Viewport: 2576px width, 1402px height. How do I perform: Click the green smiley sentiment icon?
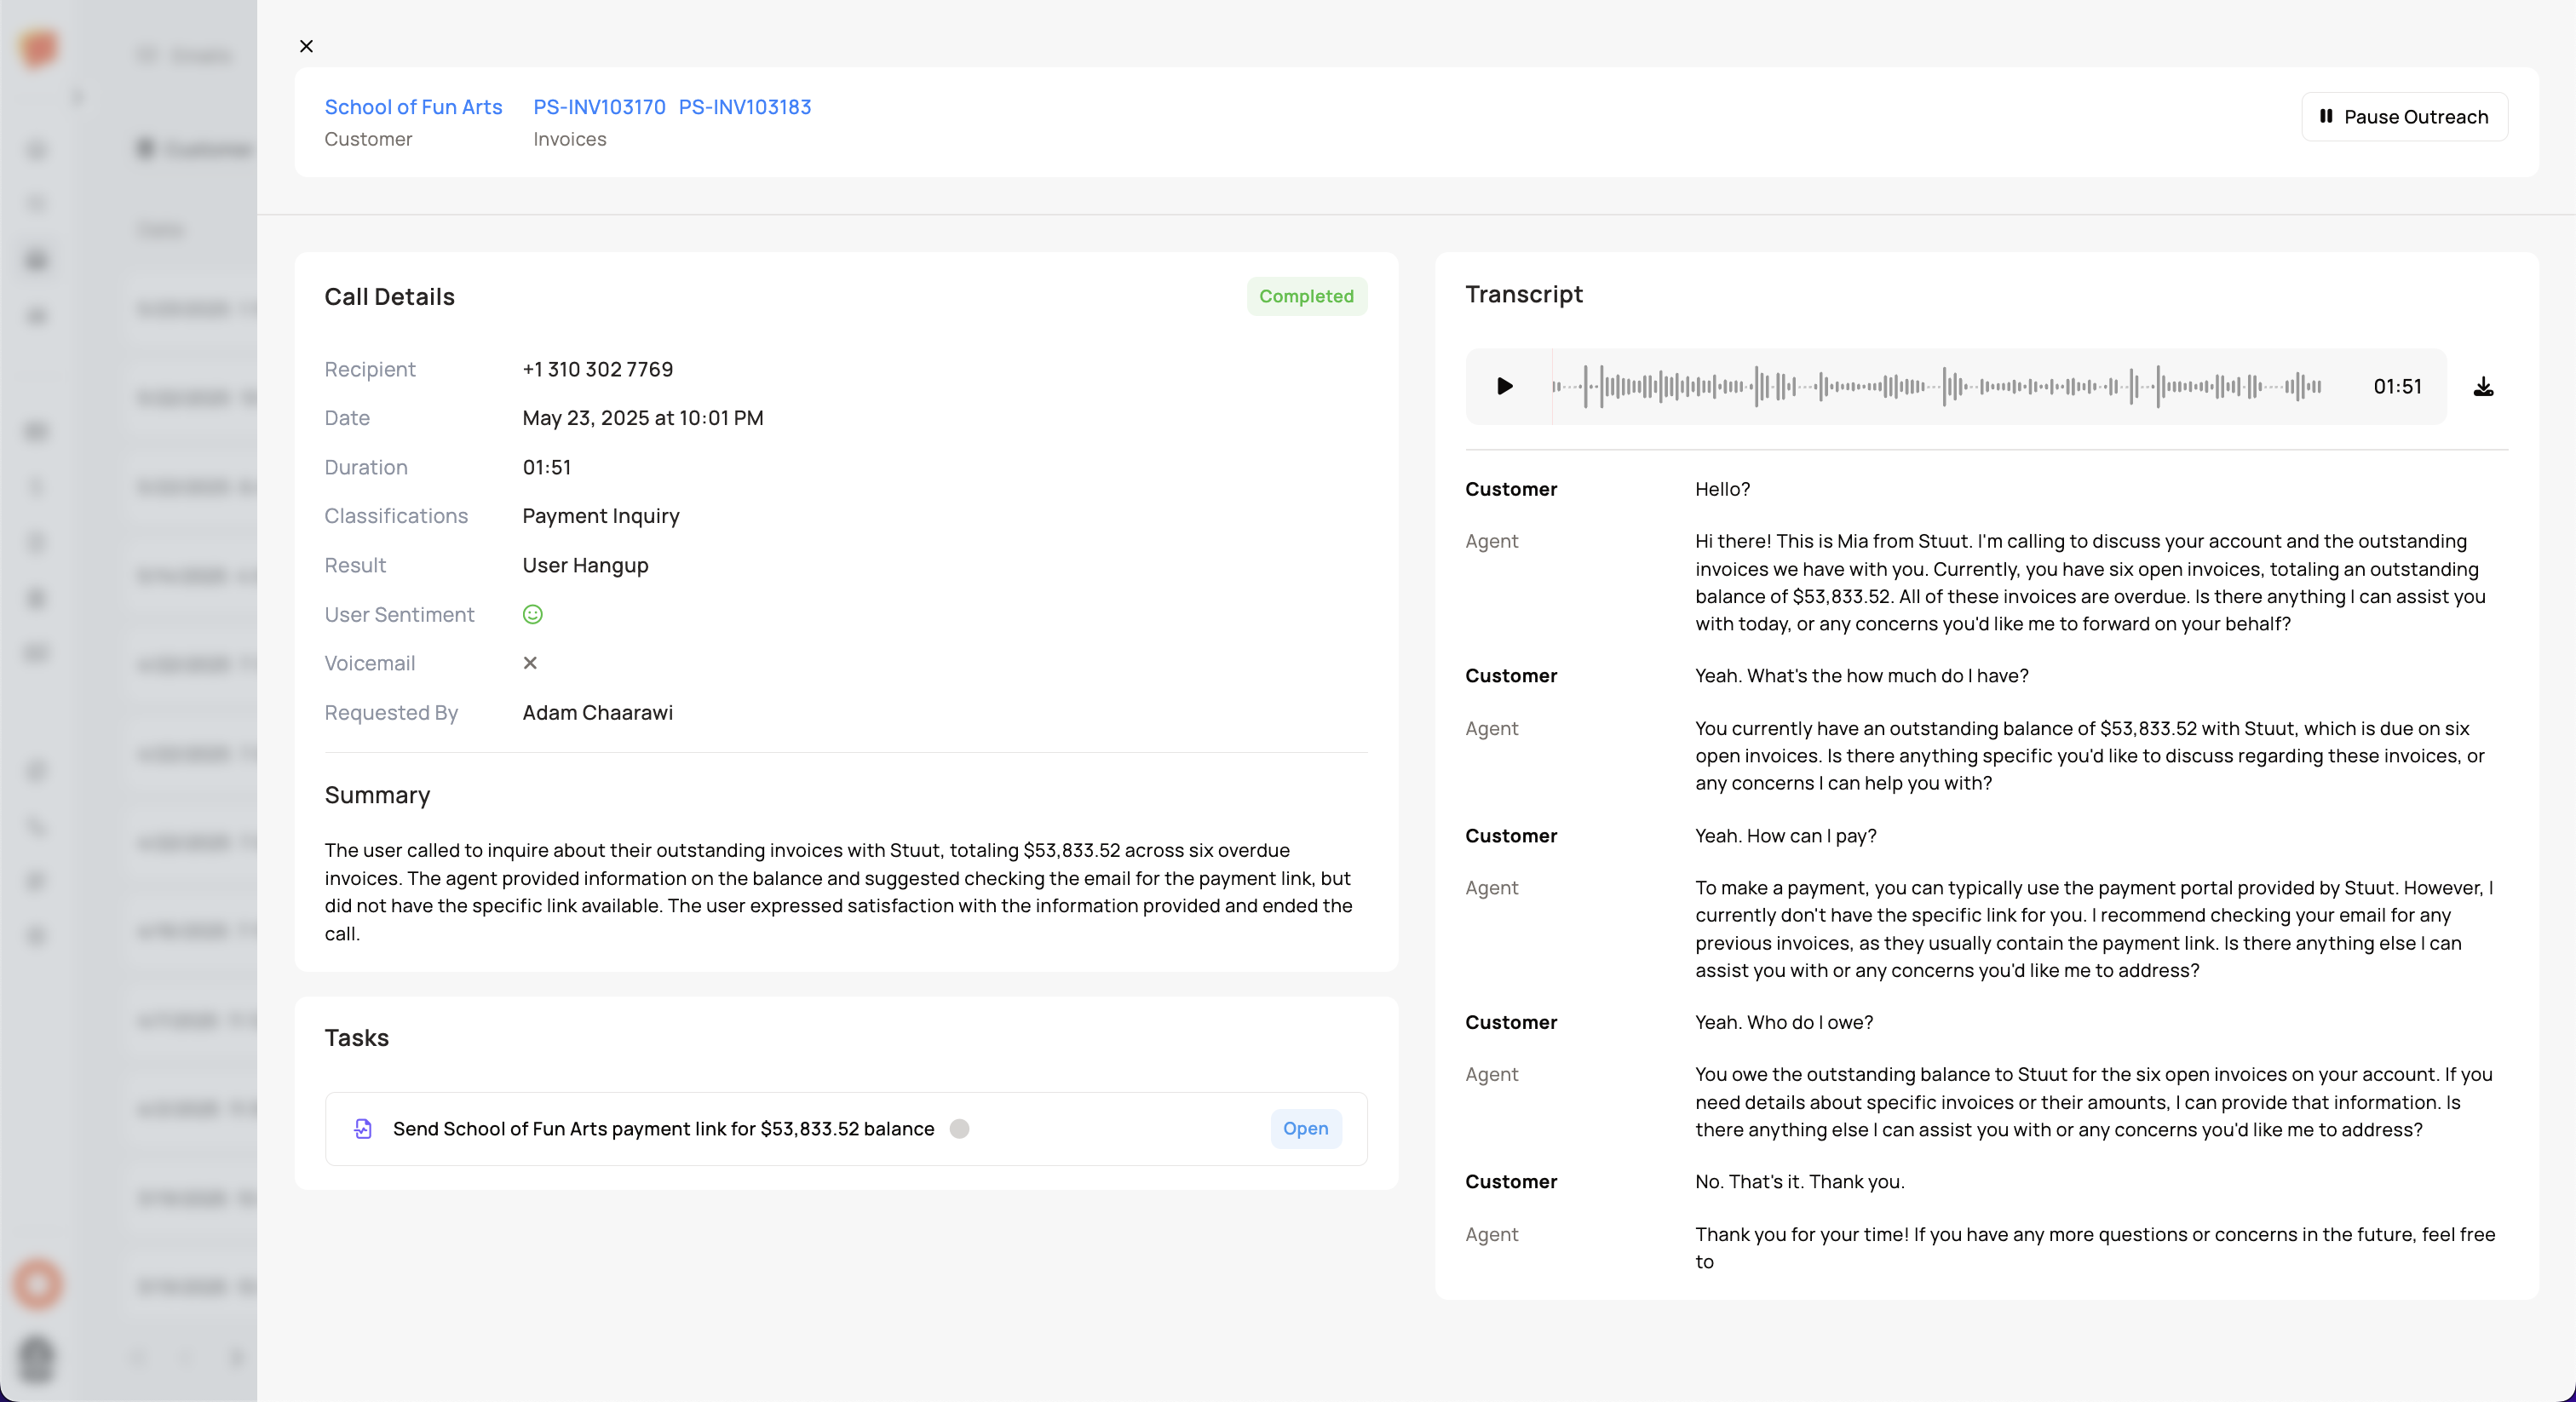[533, 615]
